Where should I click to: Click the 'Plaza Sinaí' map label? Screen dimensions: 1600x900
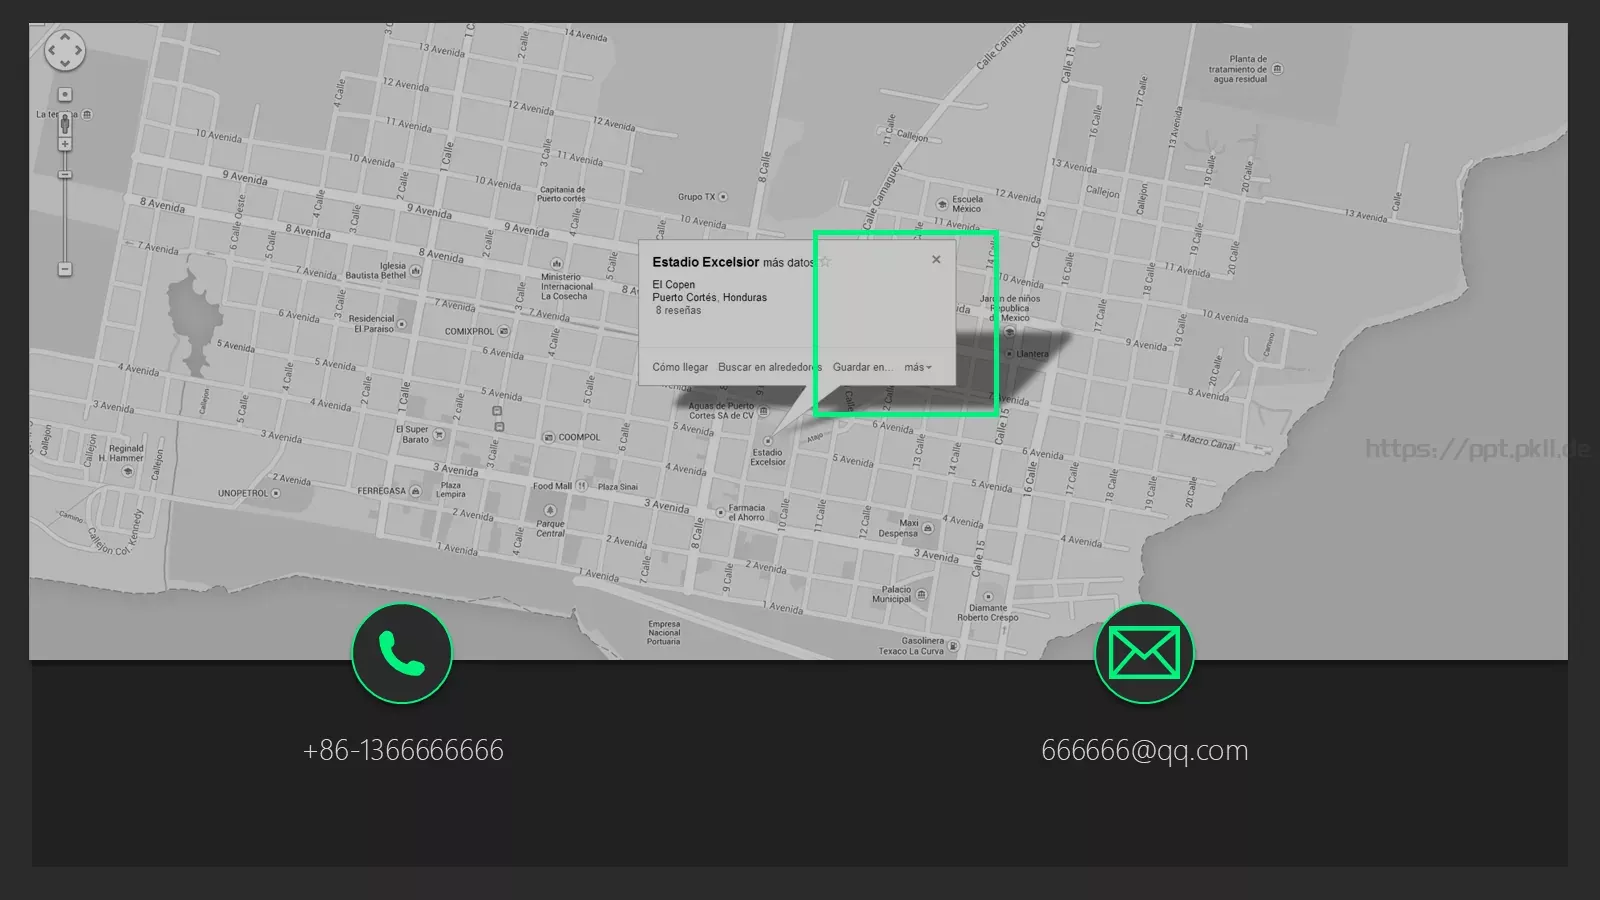click(618, 487)
